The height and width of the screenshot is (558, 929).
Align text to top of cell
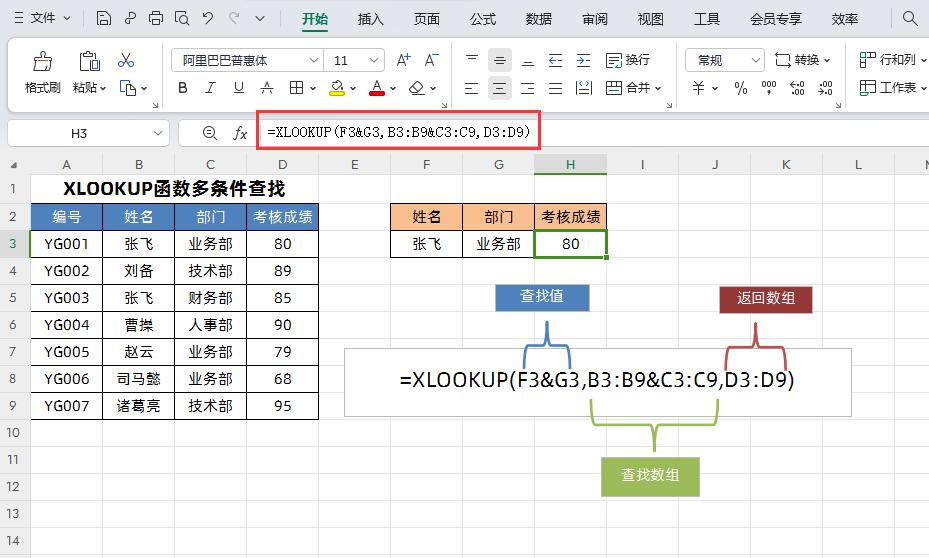point(472,60)
